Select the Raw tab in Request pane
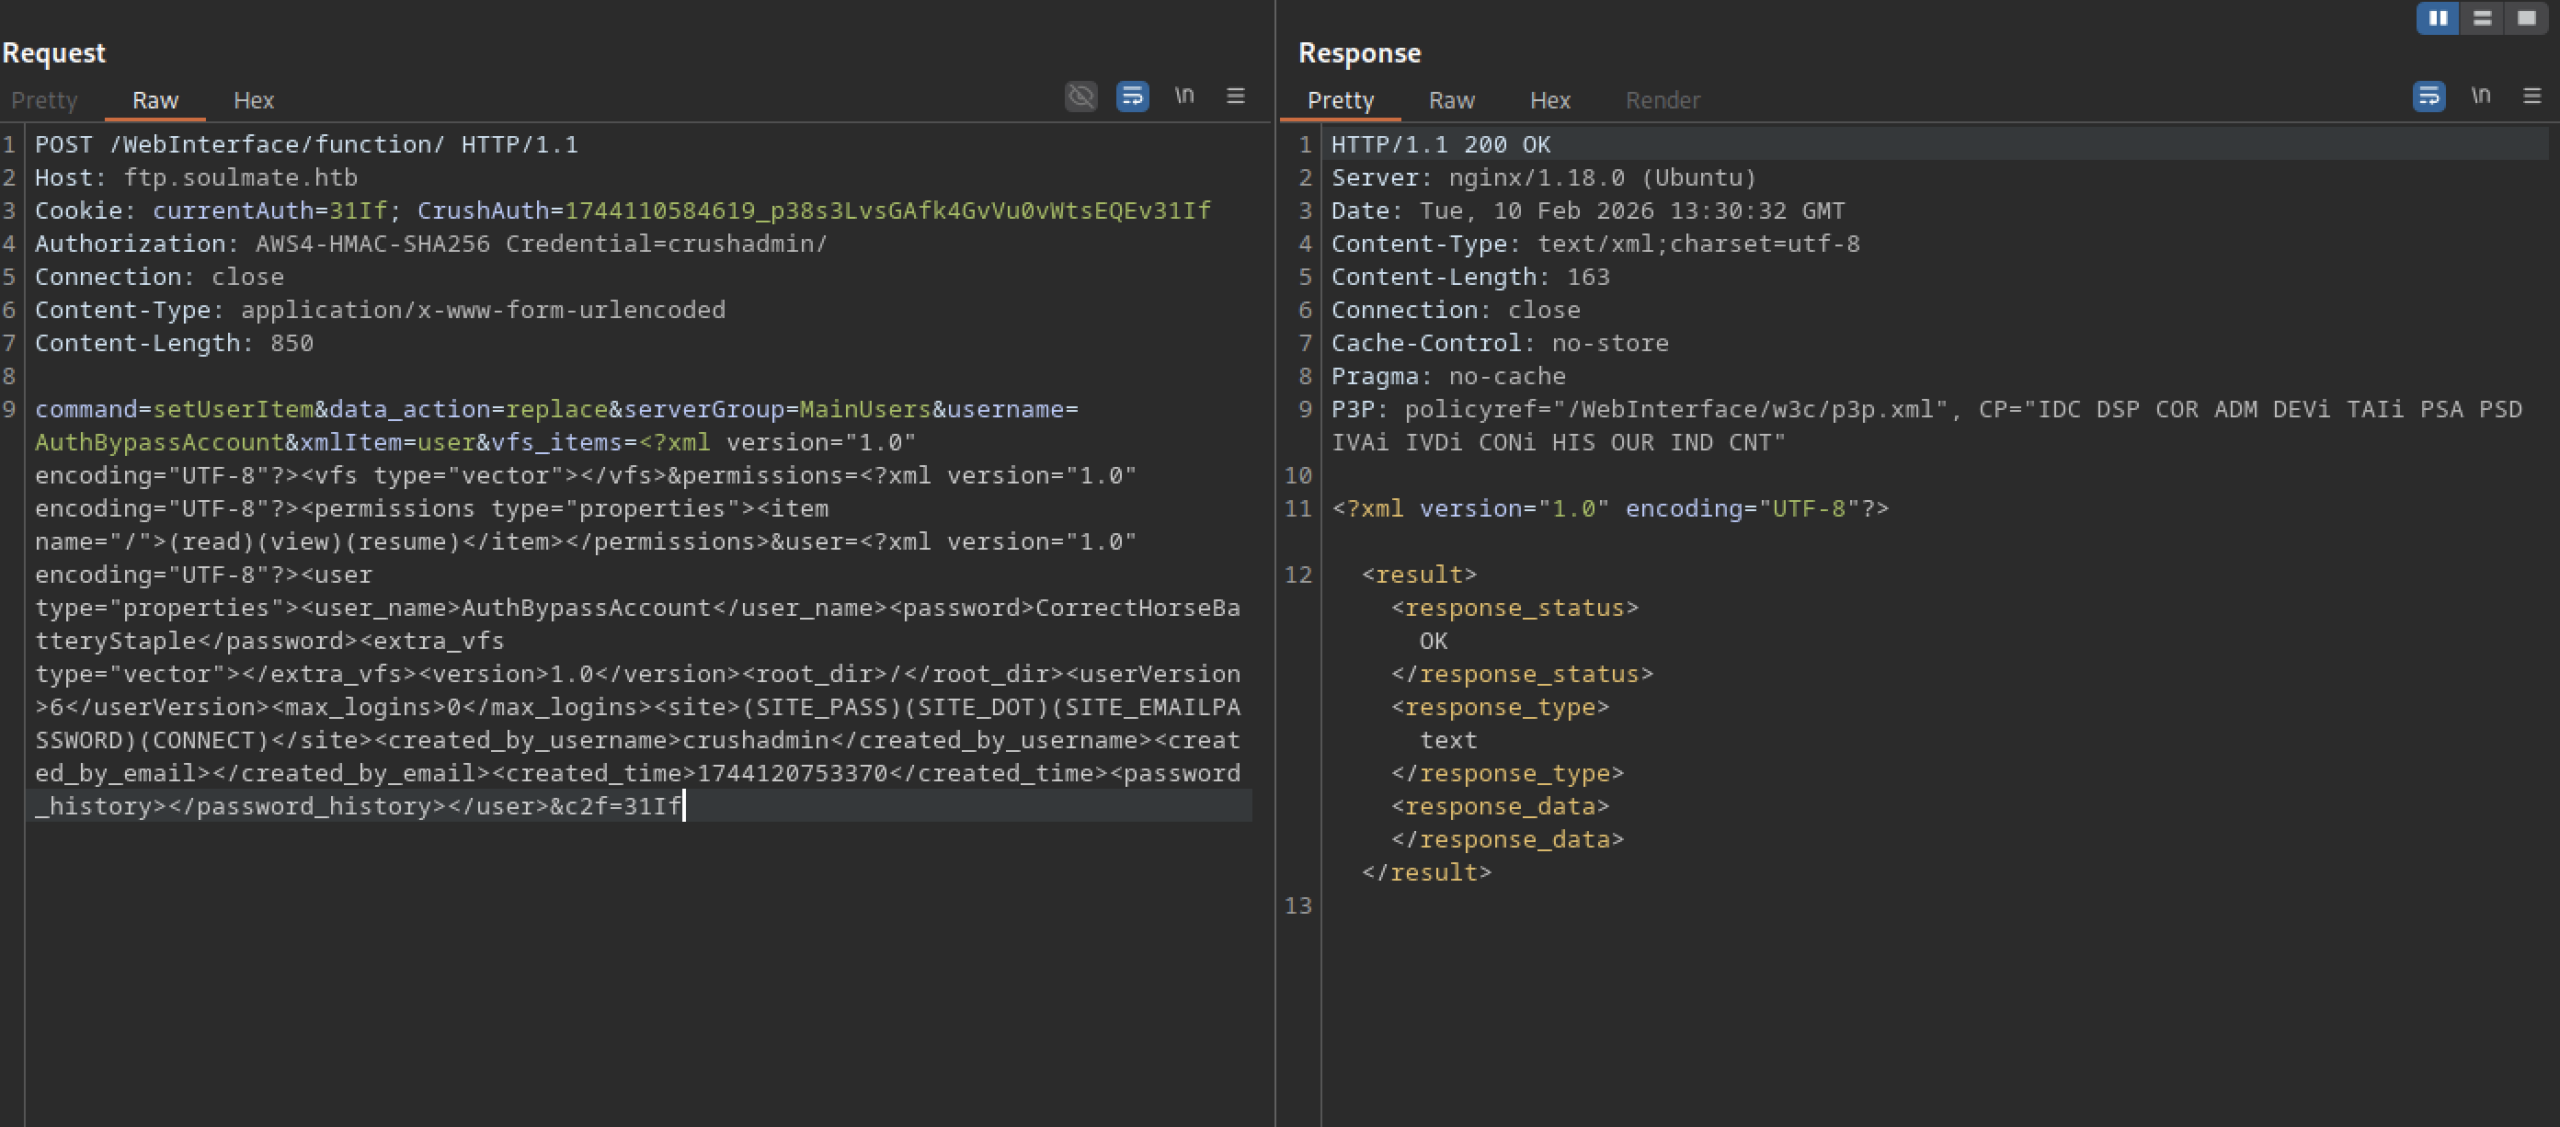This screenshot has height=1127, width=2560. click(x=155, y=100)
